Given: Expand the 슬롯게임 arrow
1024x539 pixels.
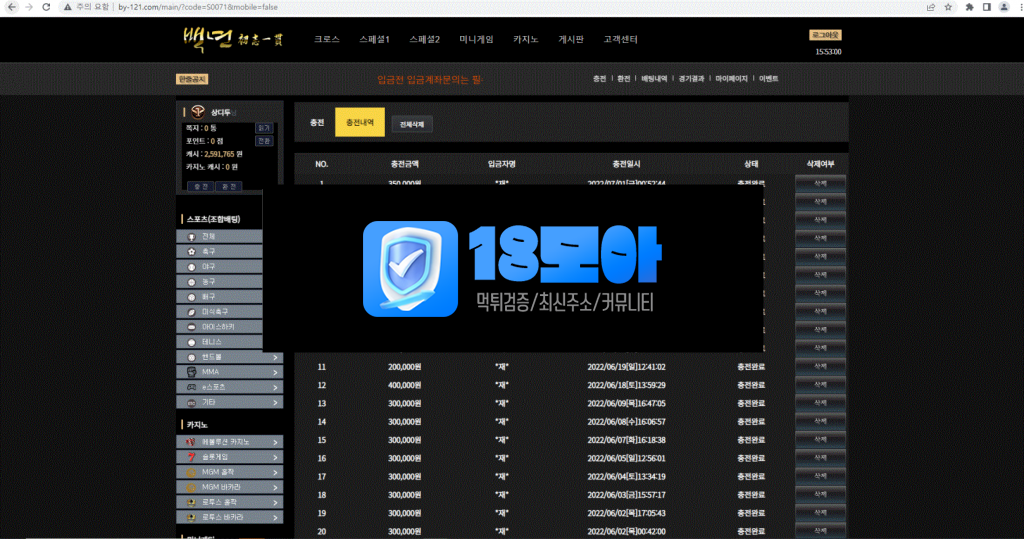Looking at the screenshot, I should pyautogui.click(x=275, y=457).
